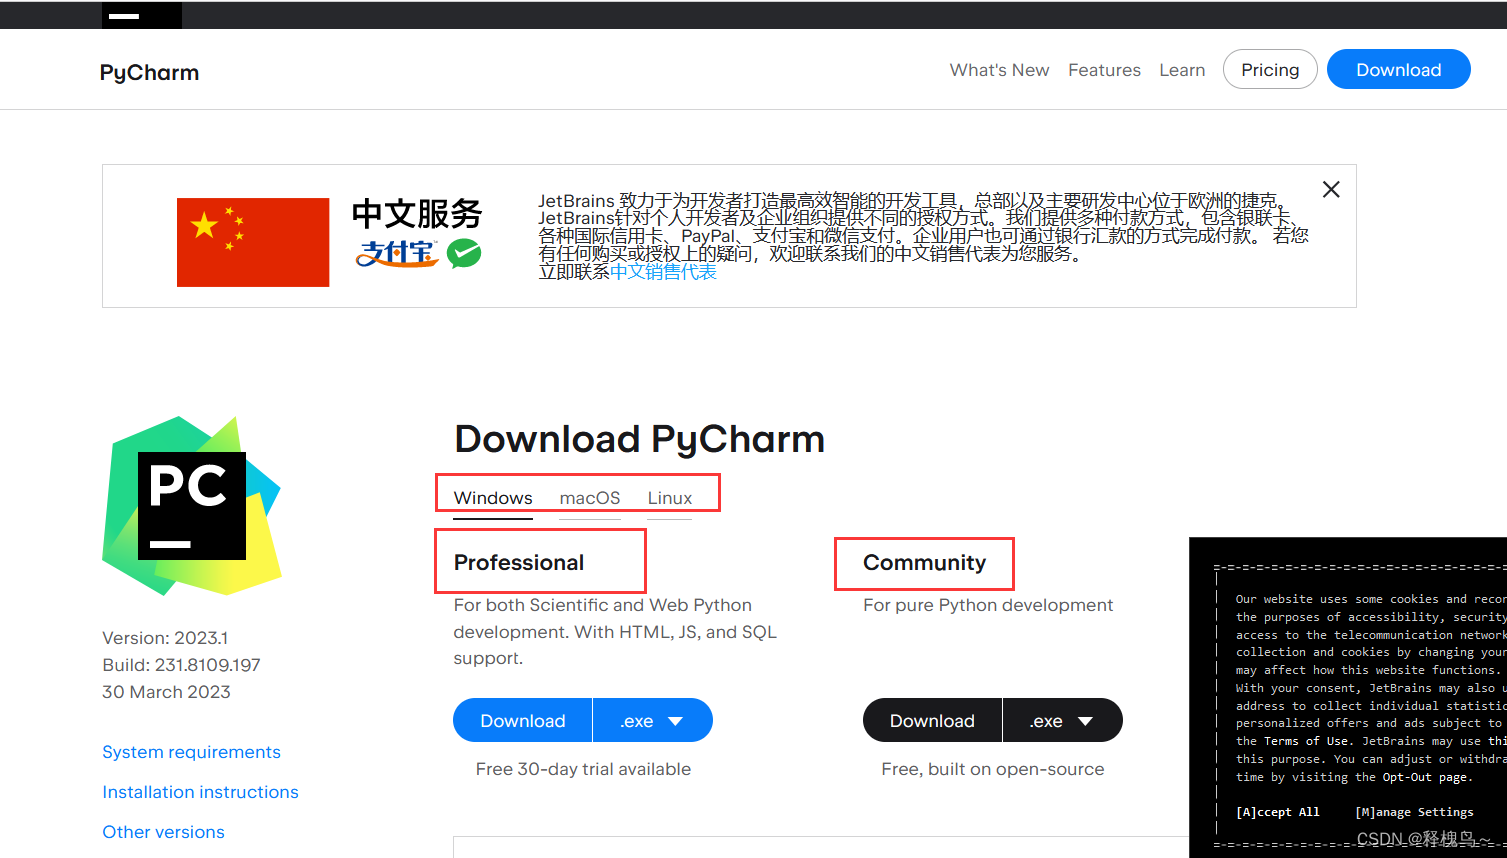Click the Download PyCharm heading
Image resolution: width=1507 pixels, height=858 pixels.
tap(639, 439)
